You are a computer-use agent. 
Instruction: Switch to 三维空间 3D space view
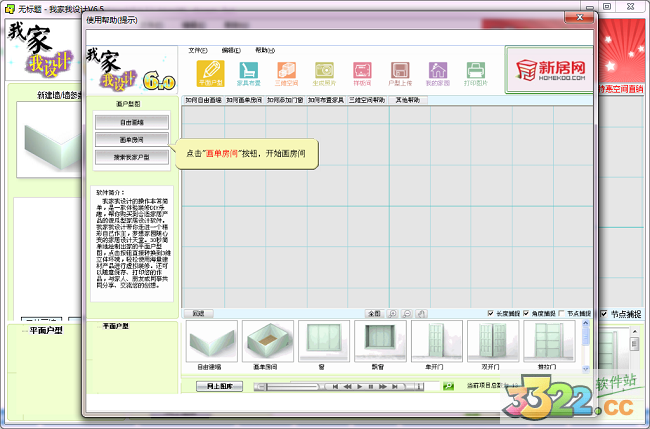[x=287, y=73]
